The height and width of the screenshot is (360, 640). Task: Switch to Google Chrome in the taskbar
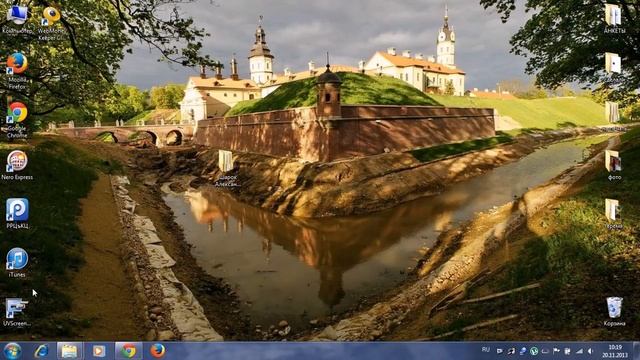(128, 351)
